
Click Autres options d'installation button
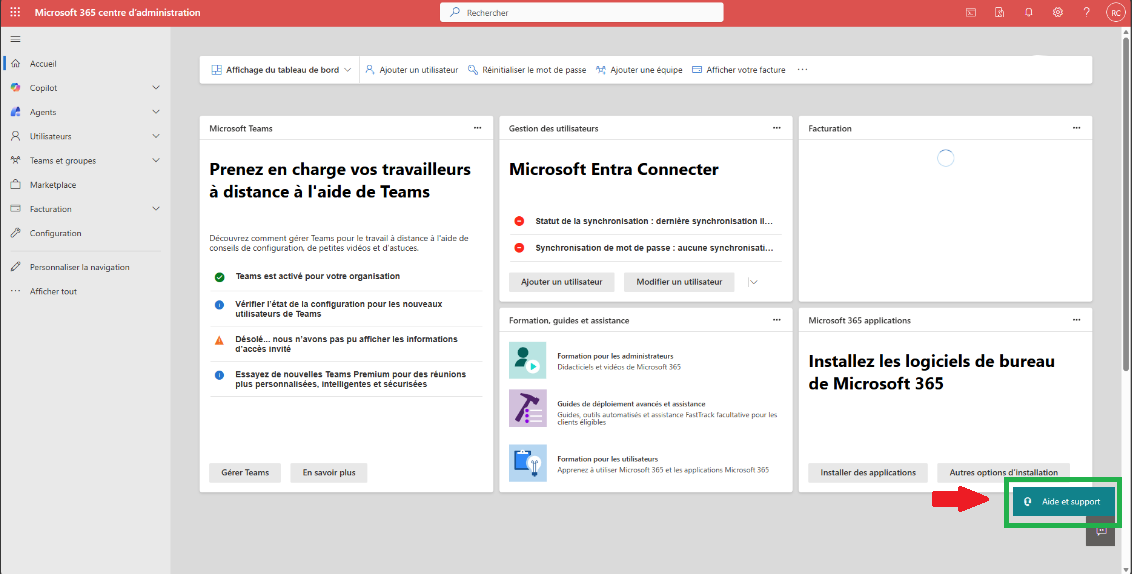1003,472
